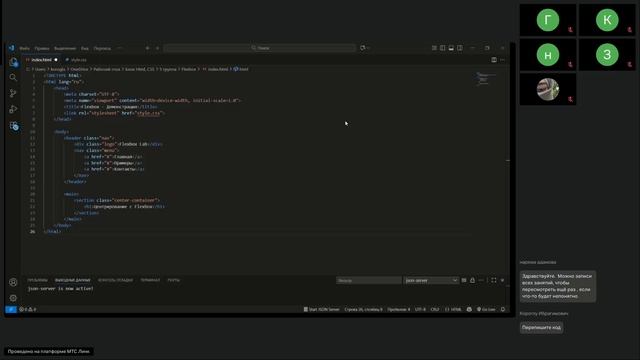
Task: Click participant avatar Г in the call panel
Action: tap(548, 20)
